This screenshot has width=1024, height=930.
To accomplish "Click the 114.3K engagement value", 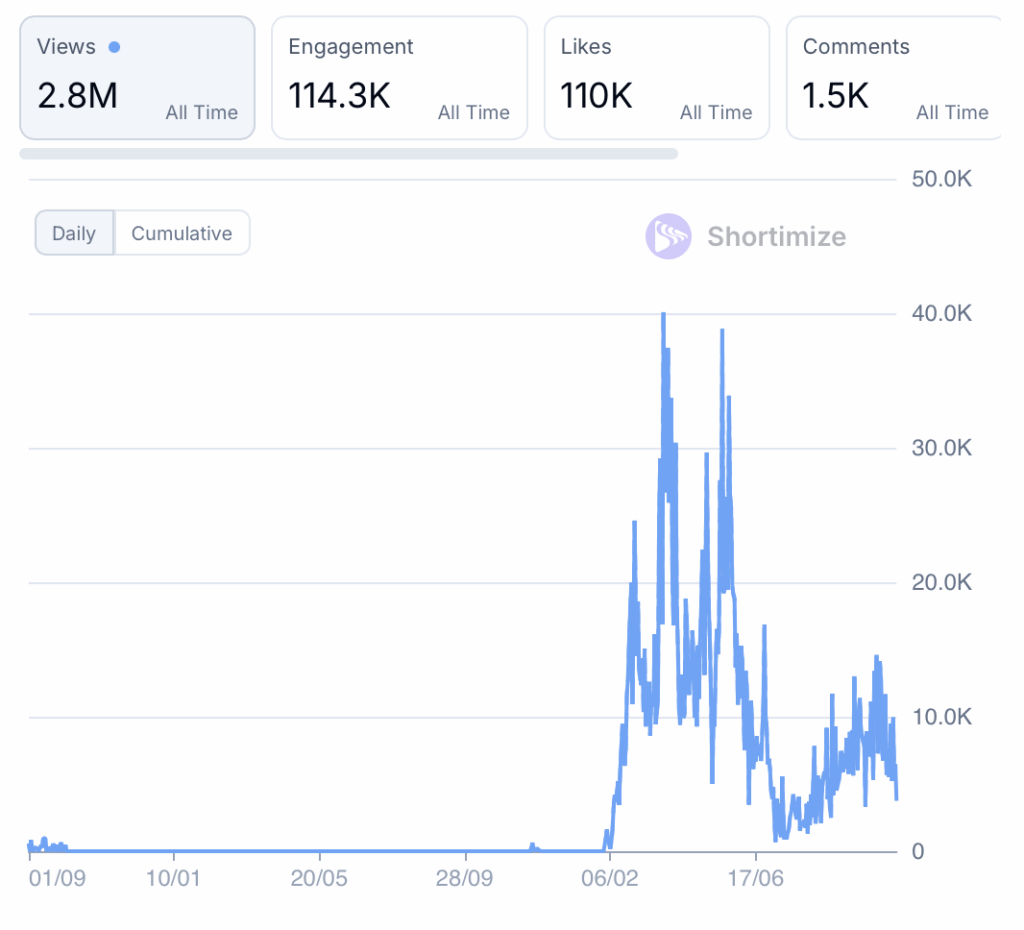I will pos(339,96).
